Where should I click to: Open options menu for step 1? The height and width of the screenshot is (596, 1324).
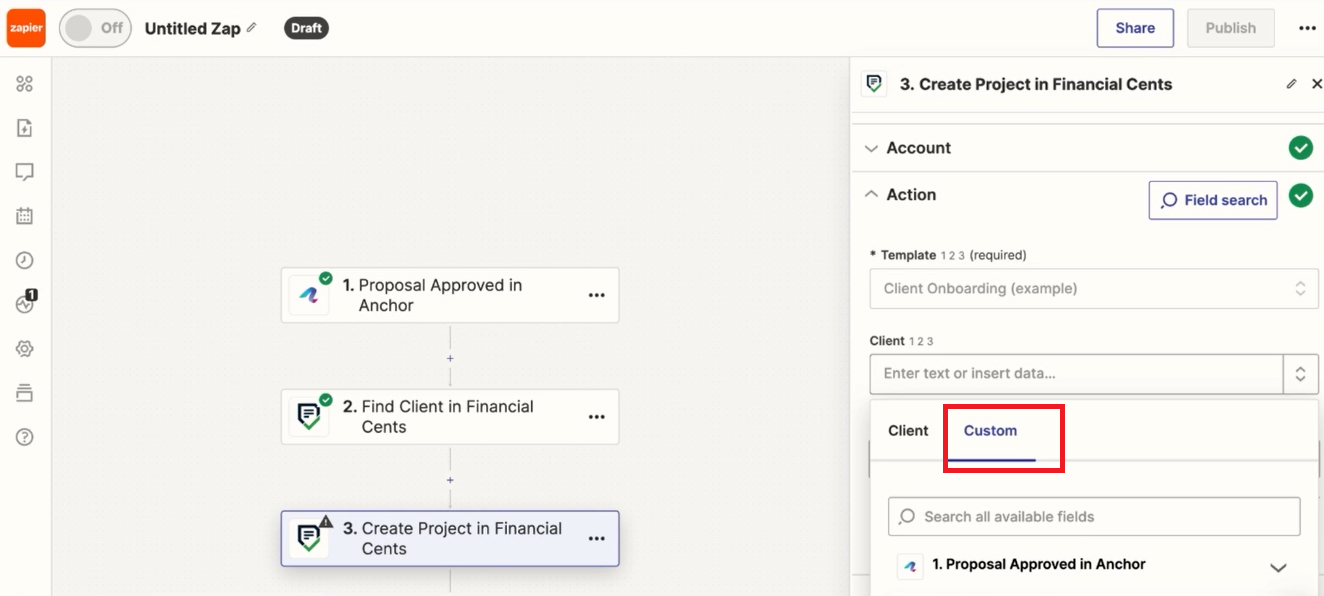597,295
